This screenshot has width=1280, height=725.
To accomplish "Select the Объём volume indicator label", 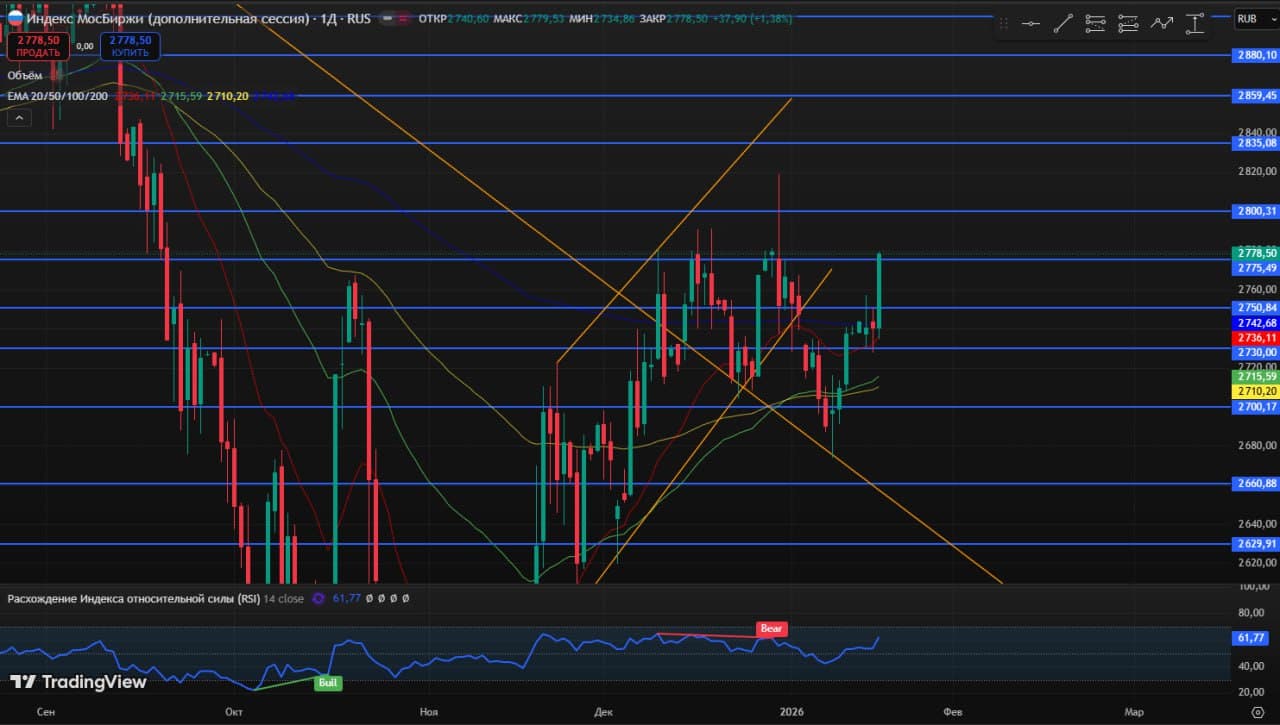I will click(25, 75).
